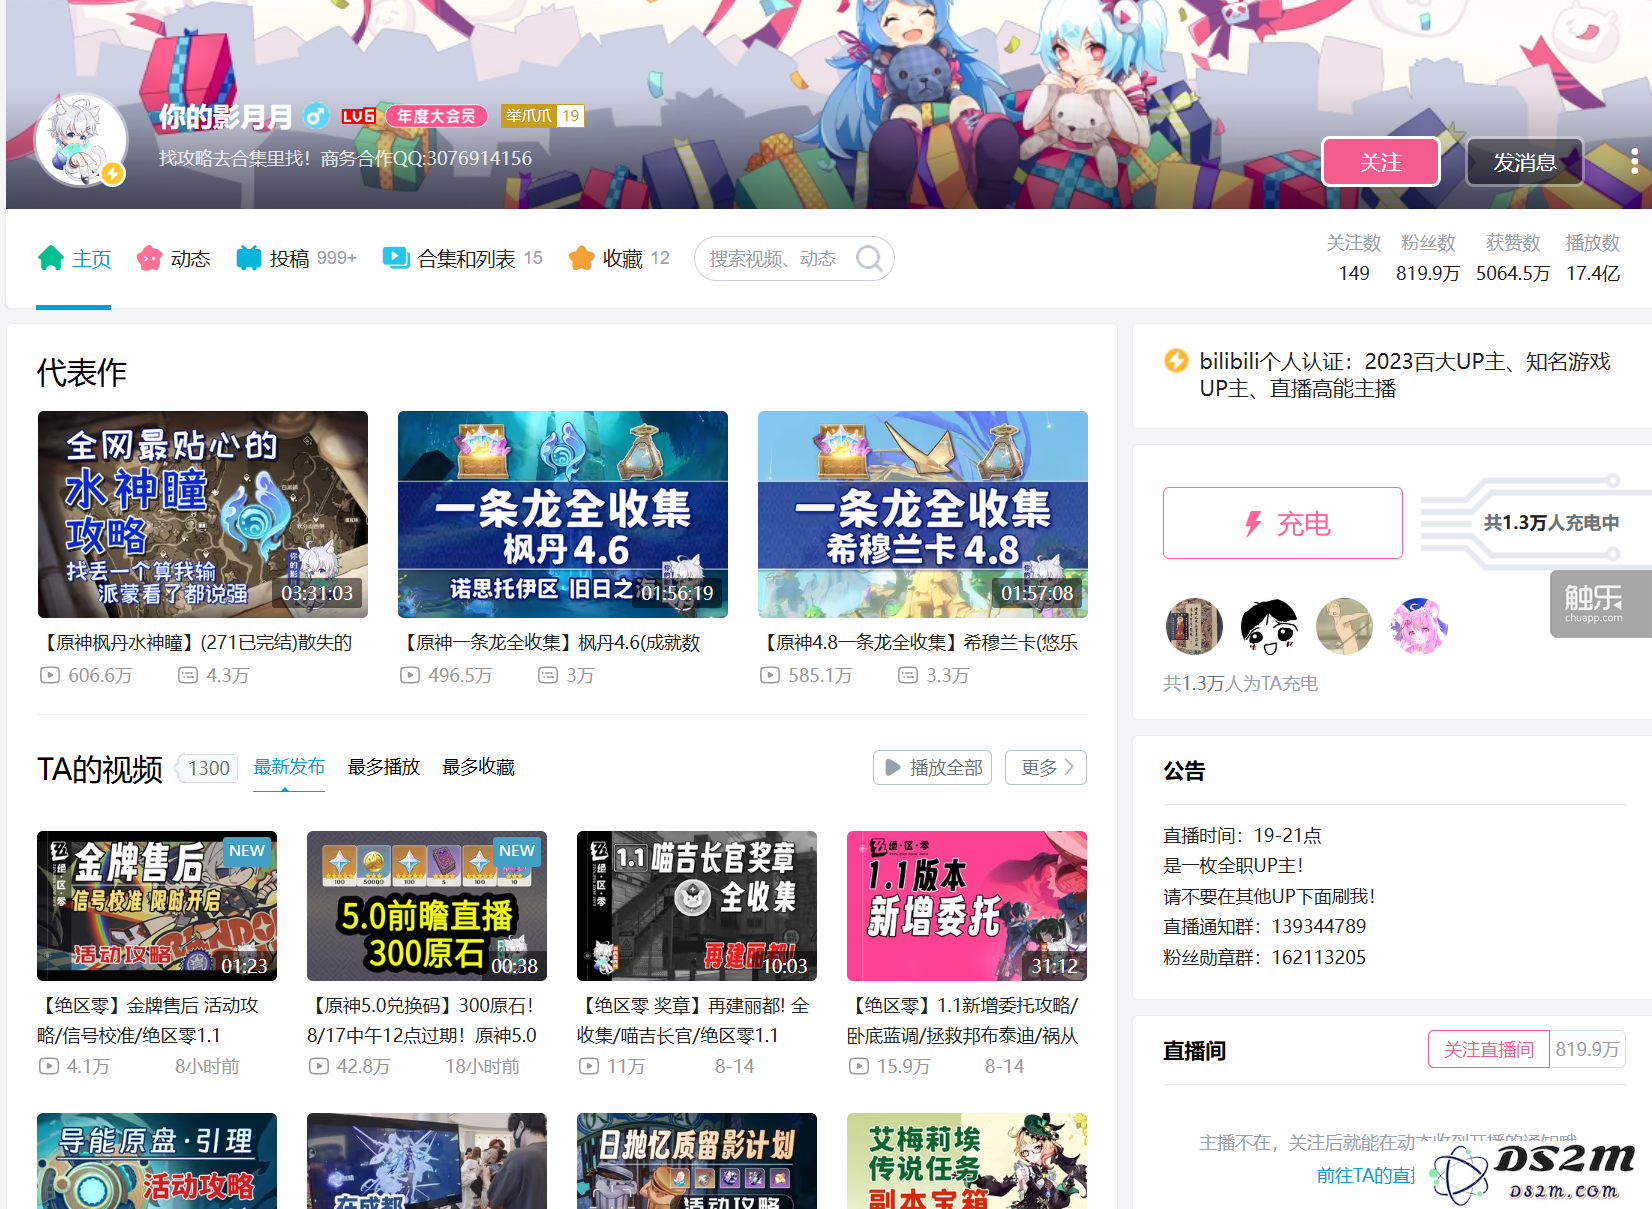1652x1209 pixels.
Task: Open the 导能原盘·引理 video thumbnail
Action: point(157,1161)
